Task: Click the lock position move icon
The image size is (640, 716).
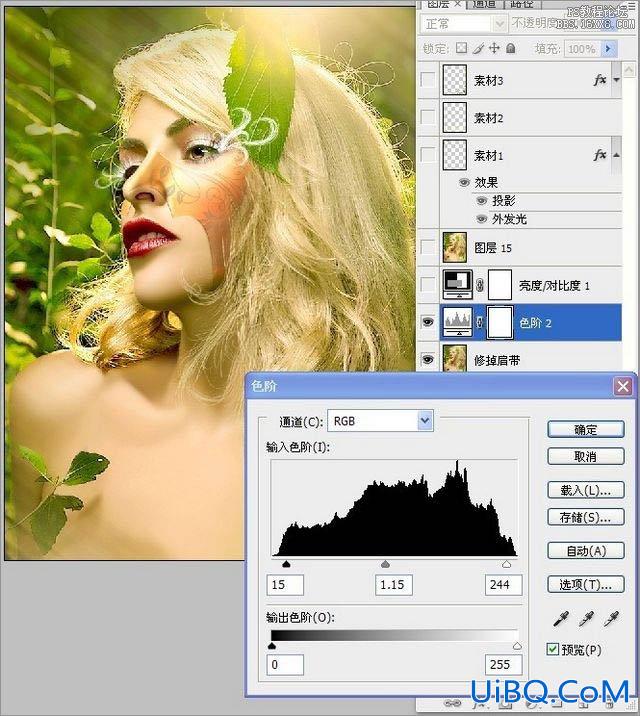Action: click(494, 48)
